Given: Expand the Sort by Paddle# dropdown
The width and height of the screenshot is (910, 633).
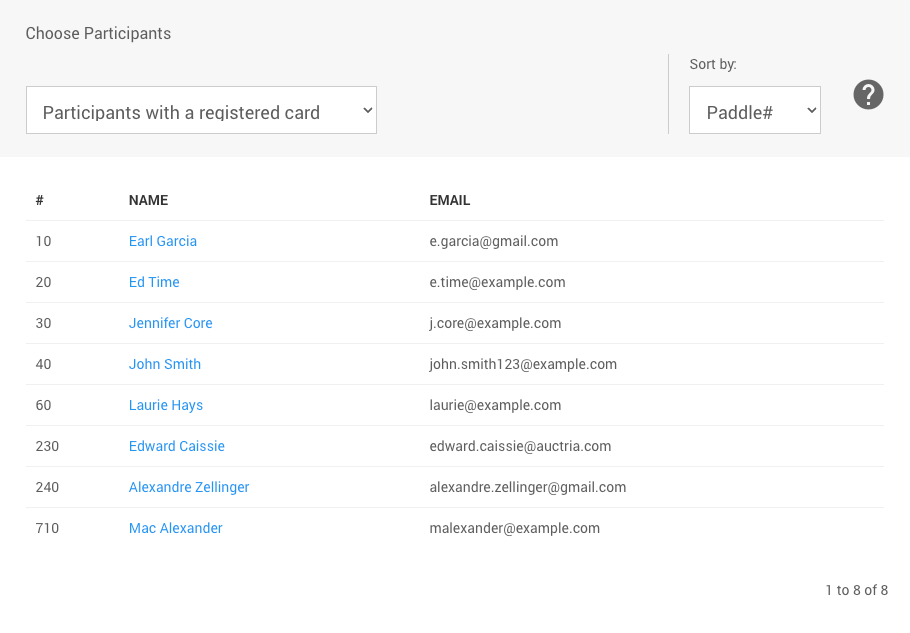Looking at the screenshot, I should pyautogui.click(x=754, y=110).
